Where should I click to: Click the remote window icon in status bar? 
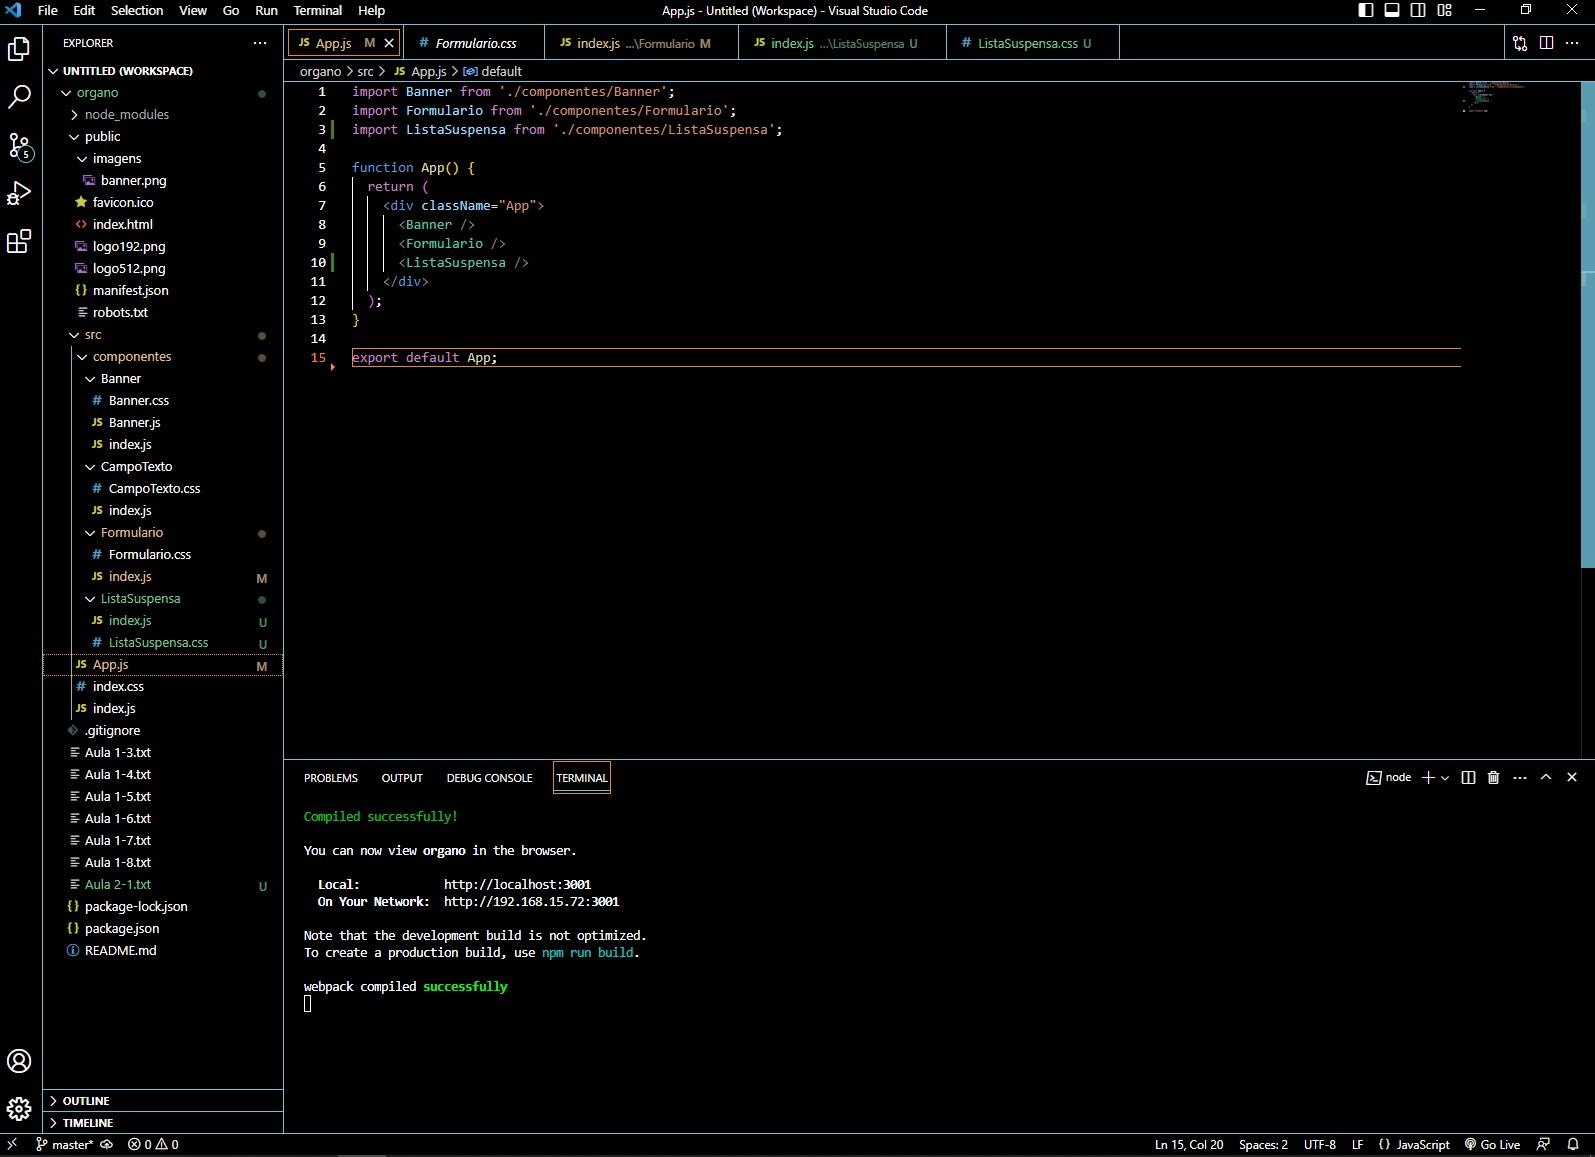[13, 1144]
